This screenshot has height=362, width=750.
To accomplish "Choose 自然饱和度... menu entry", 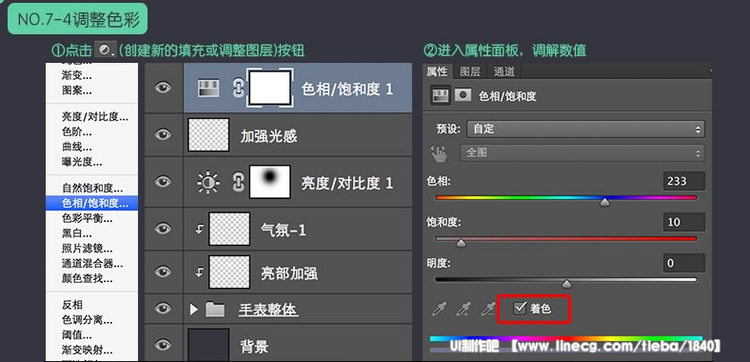I will click(x=92, y=188).
